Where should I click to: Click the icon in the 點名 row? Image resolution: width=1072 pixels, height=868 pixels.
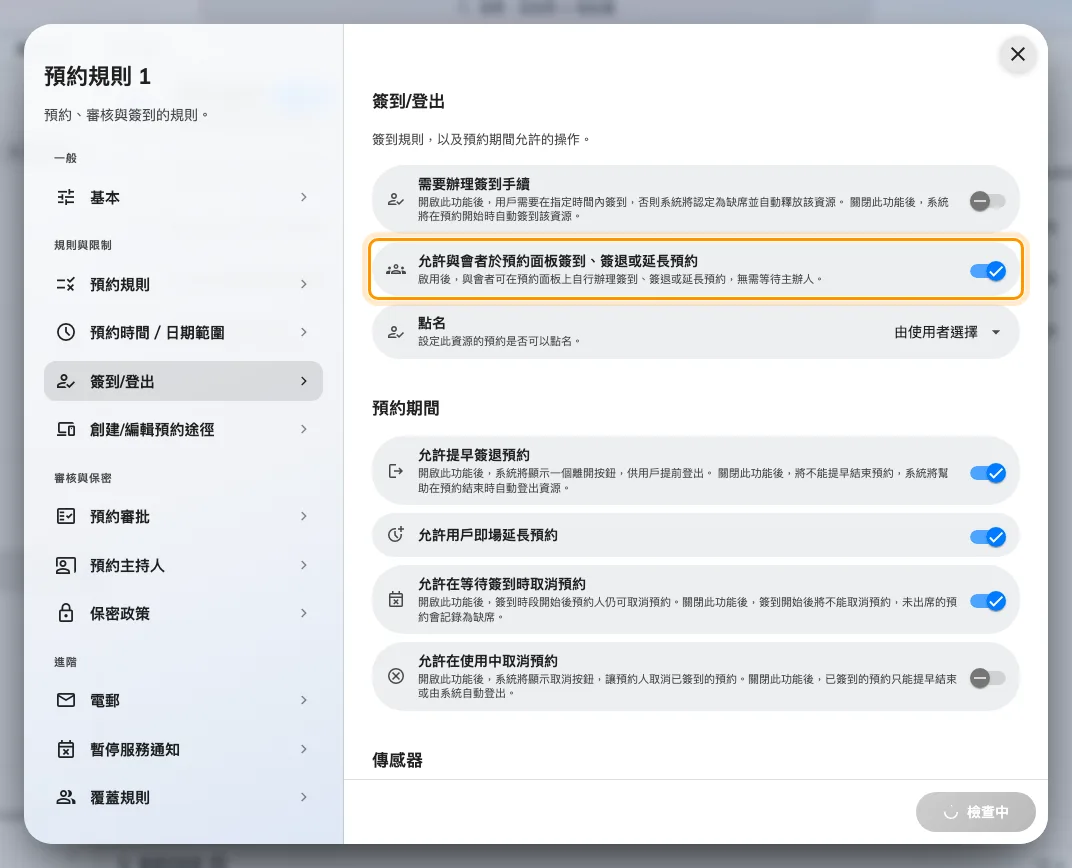[x=396, y=332]
